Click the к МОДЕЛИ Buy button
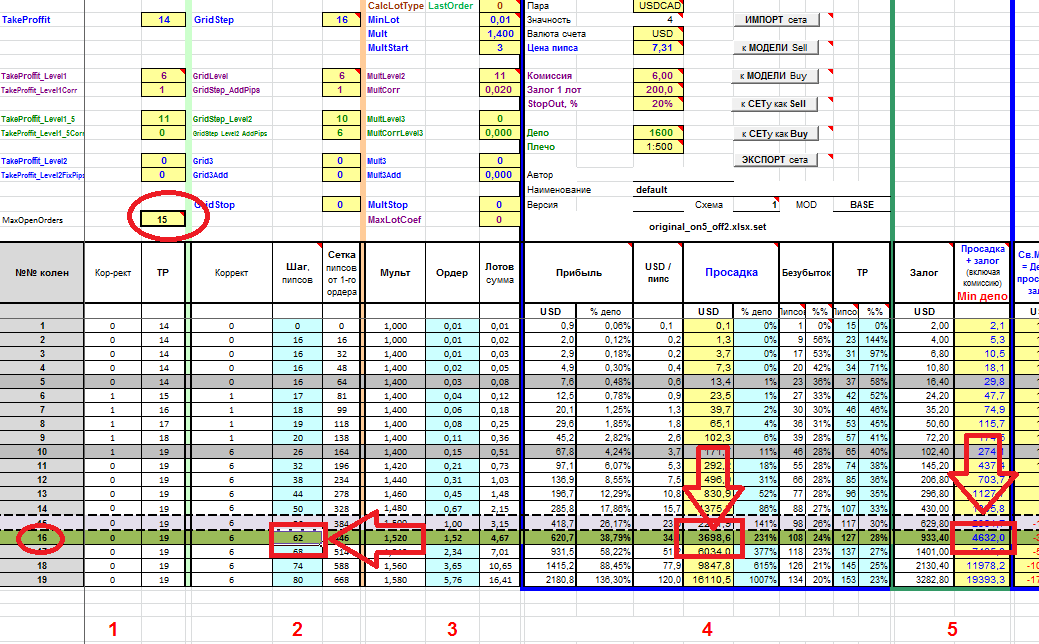The height and width of the screenshot is (644, 1039). 775,76
